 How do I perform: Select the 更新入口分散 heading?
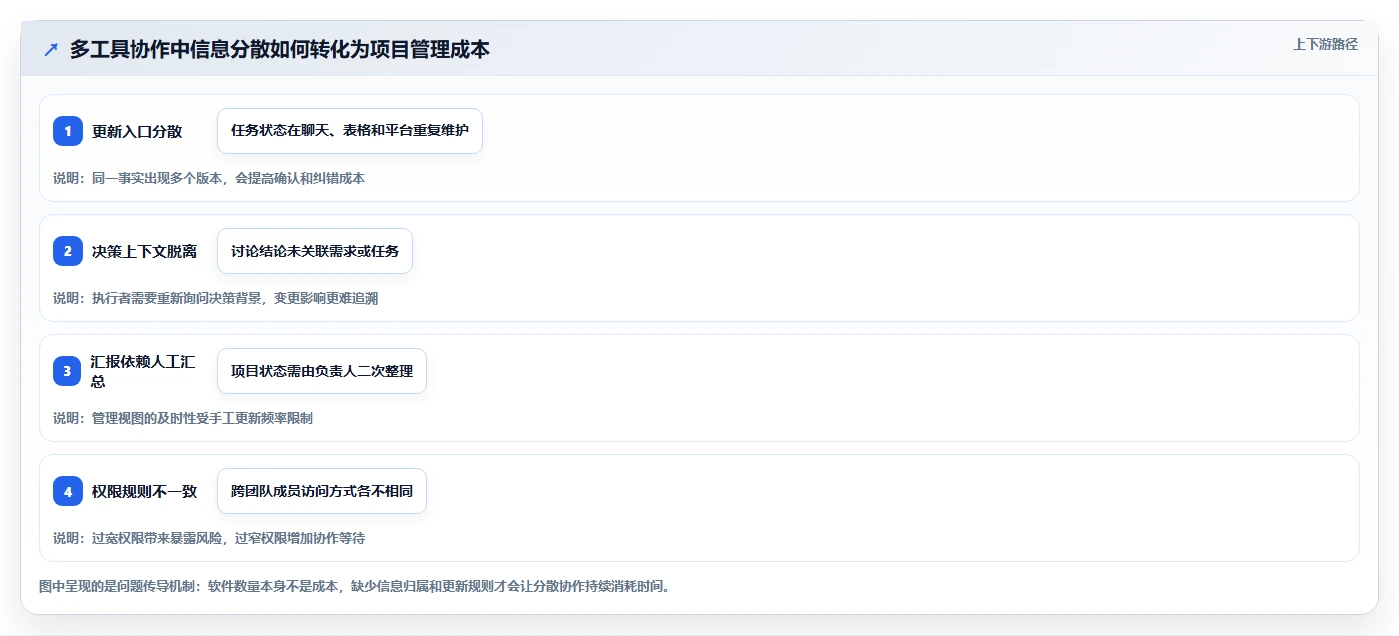pos(137,131)
